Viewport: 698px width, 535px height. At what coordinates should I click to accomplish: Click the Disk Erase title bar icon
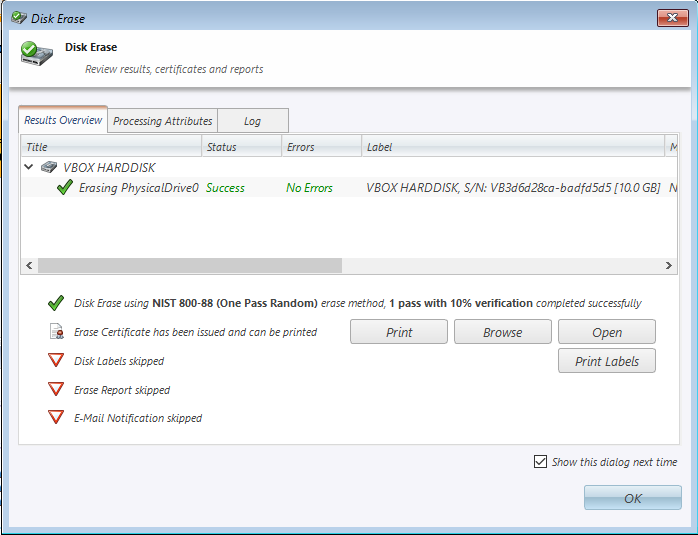click(19, 18)
